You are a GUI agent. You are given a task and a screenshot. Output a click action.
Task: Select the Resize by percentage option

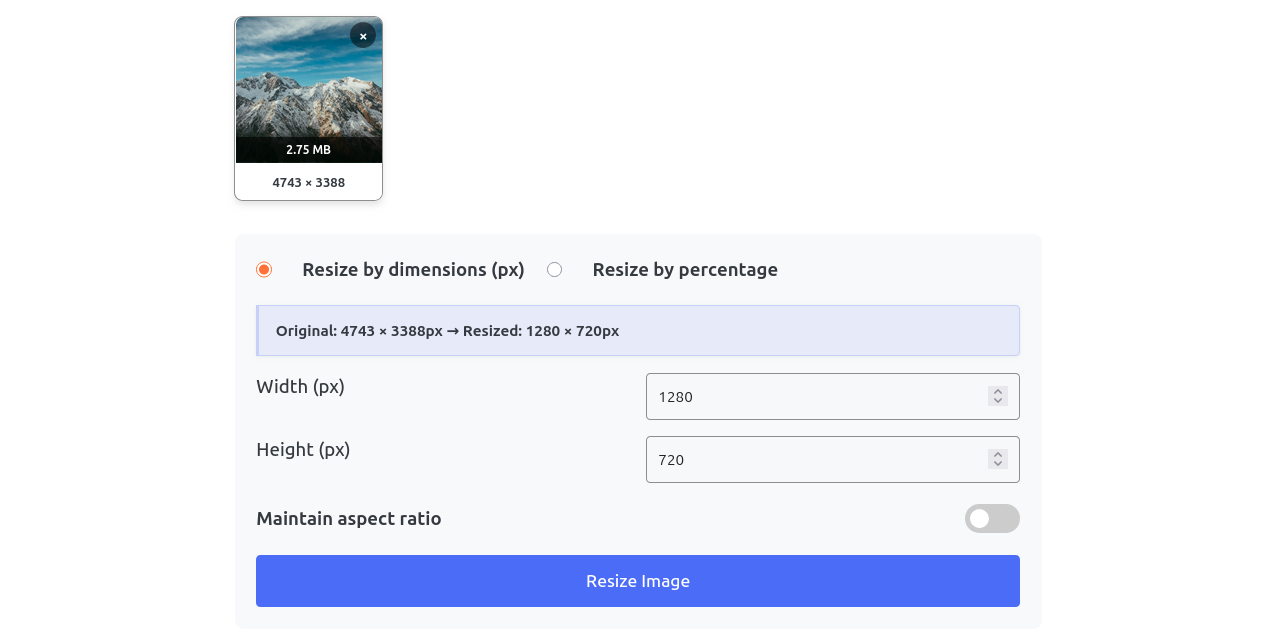pos(555,269)
